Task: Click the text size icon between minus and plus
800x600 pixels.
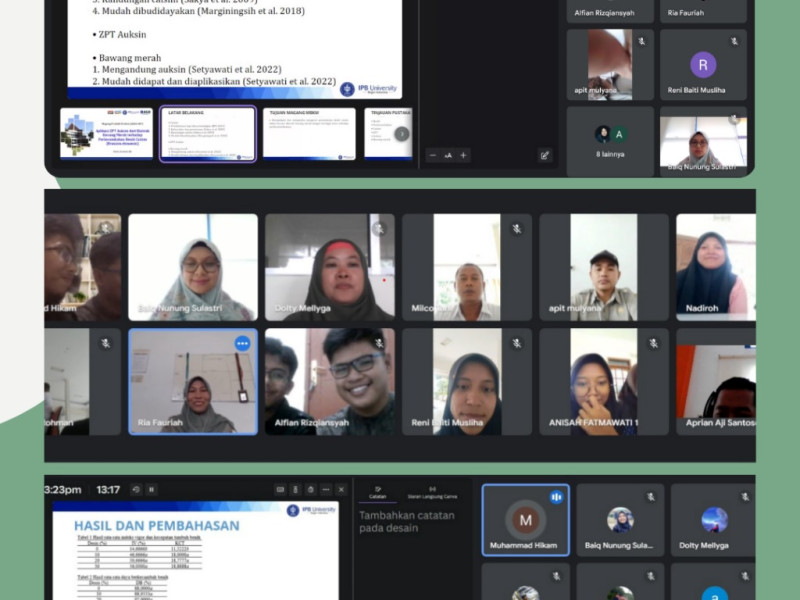Action: pos(448,156)
